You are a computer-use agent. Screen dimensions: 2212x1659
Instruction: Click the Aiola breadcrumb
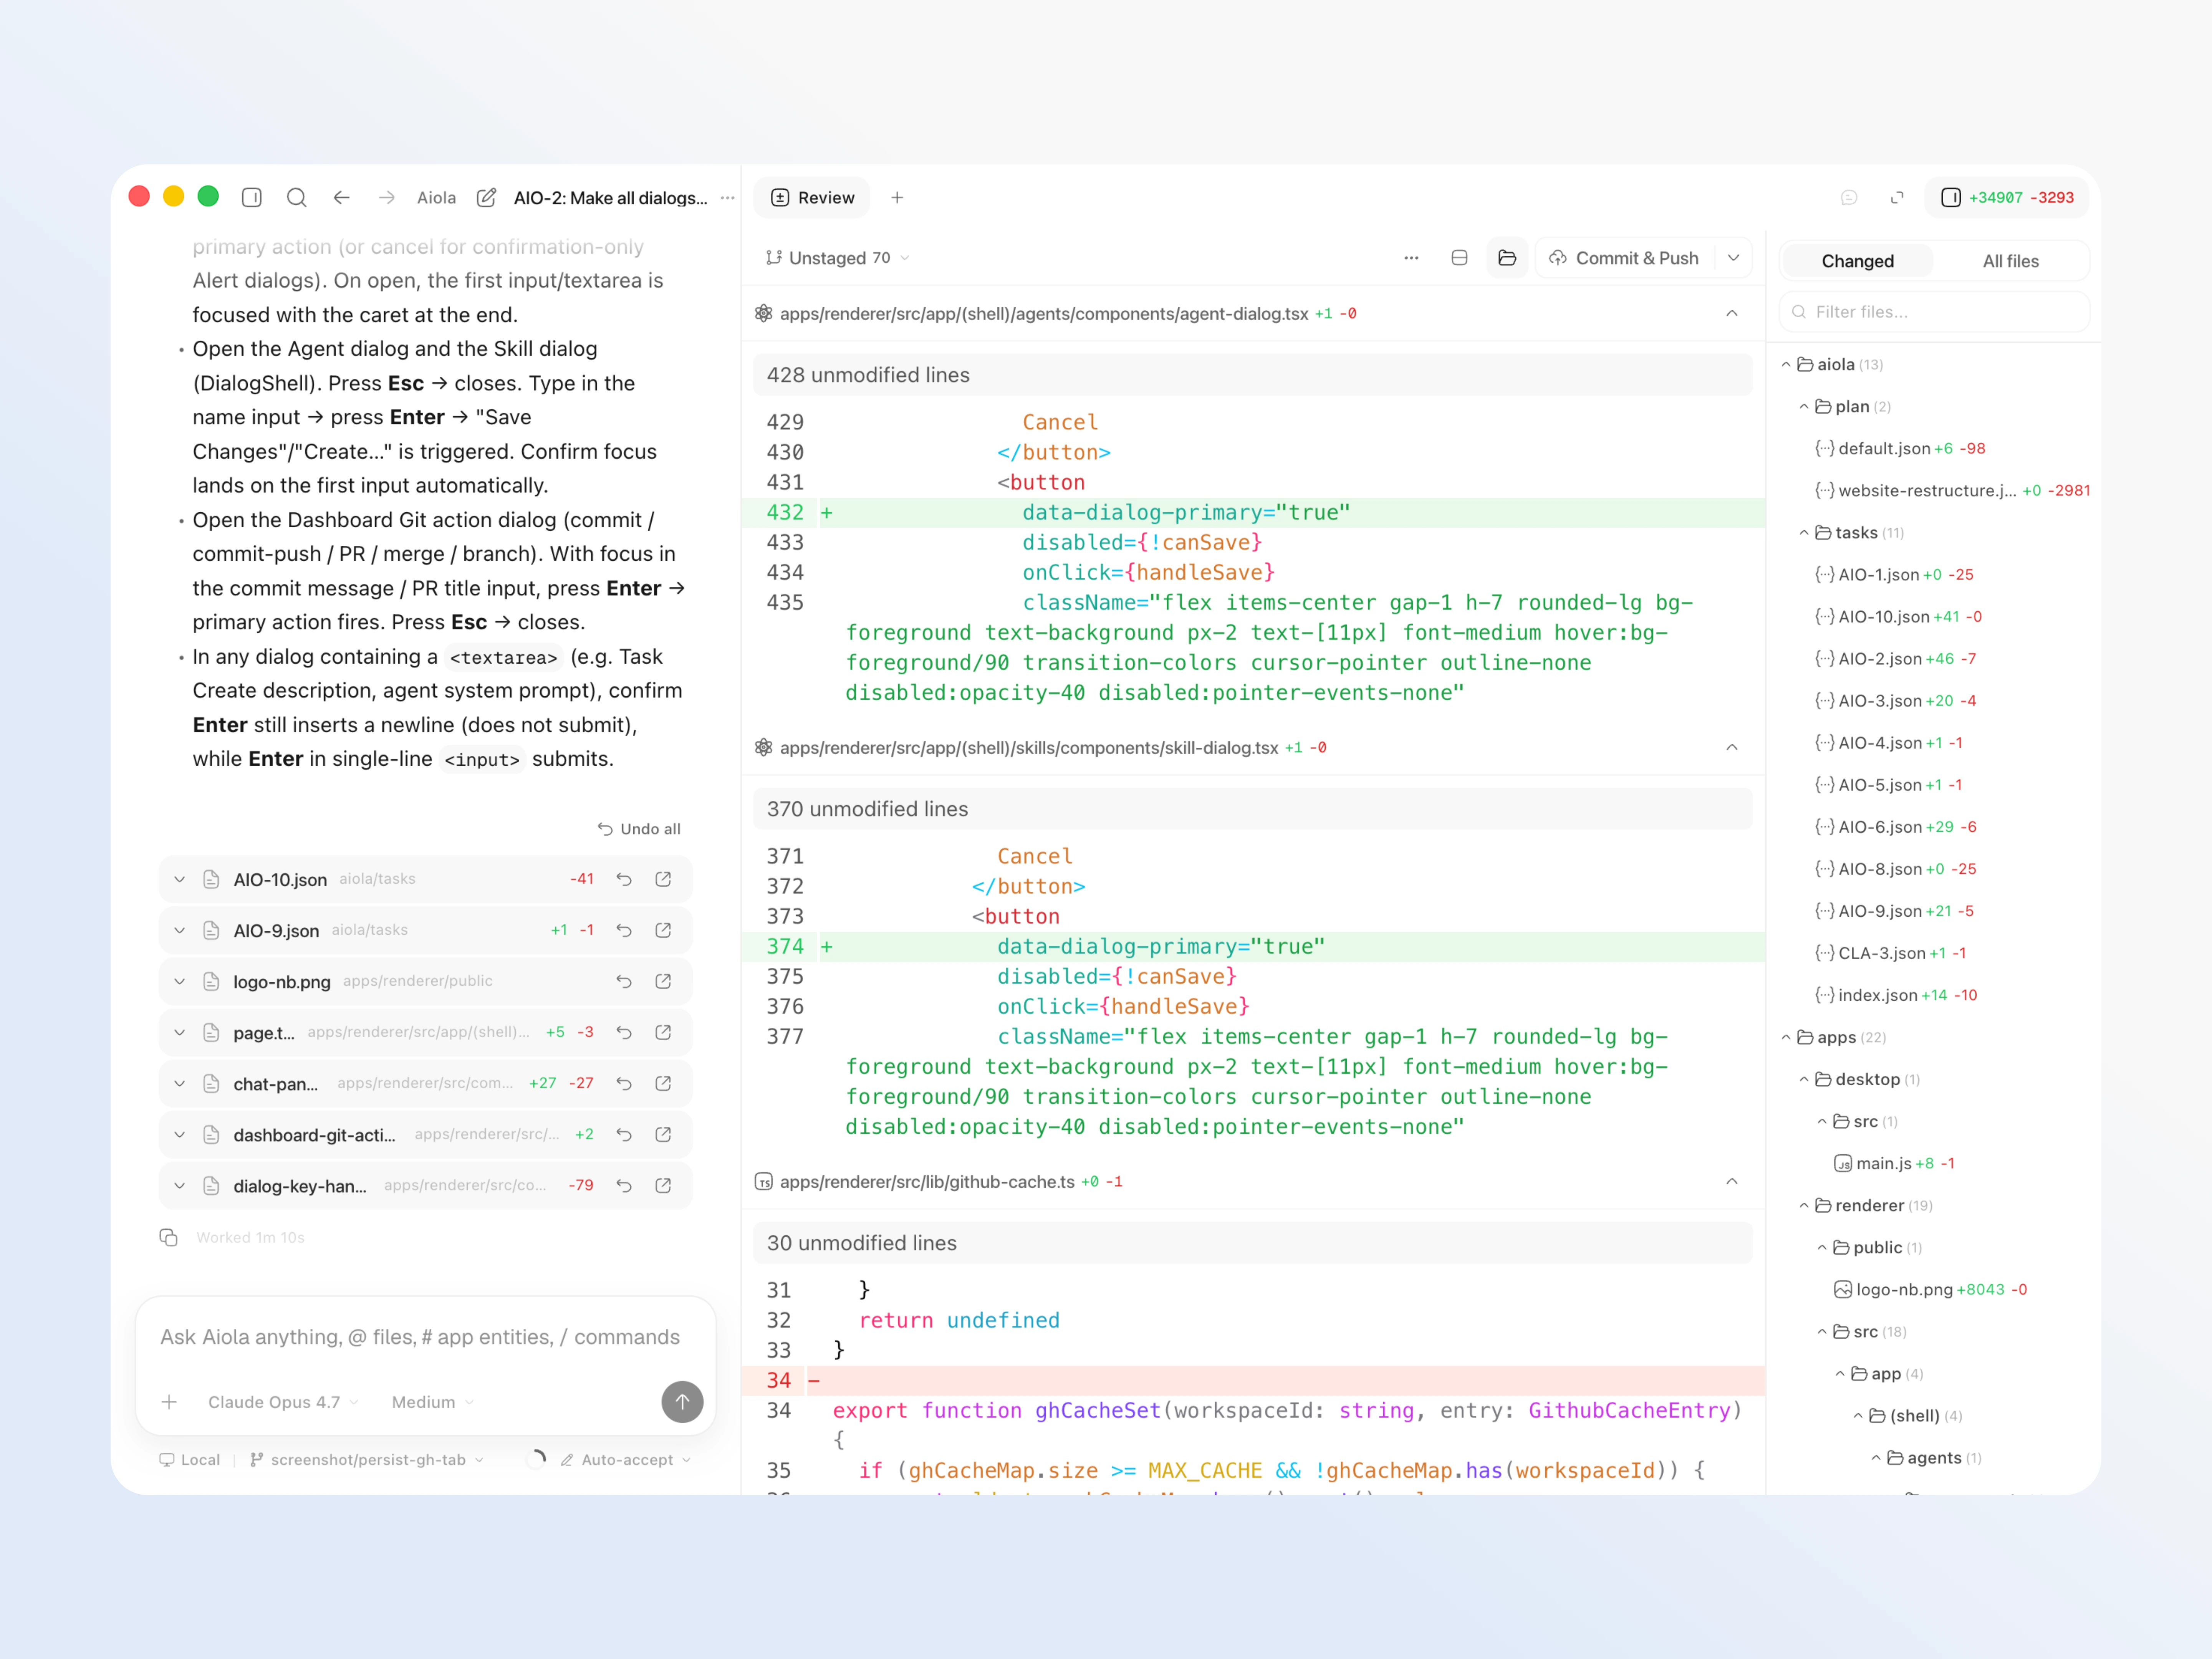(x=436, y=198)
